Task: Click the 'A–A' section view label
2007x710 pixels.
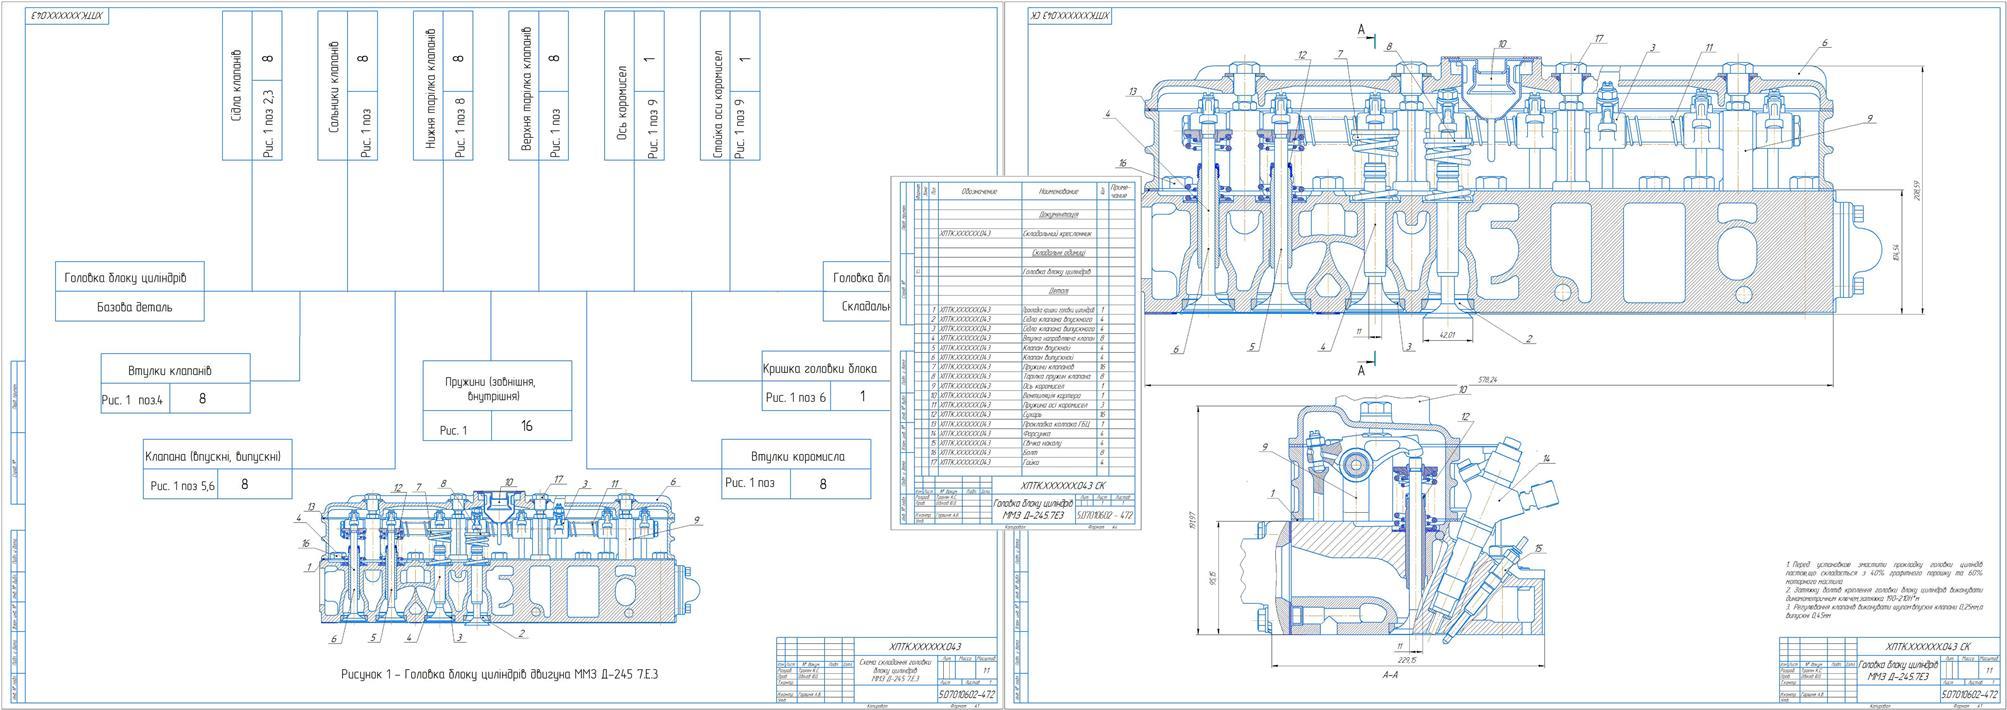Action: point(1389,677)
